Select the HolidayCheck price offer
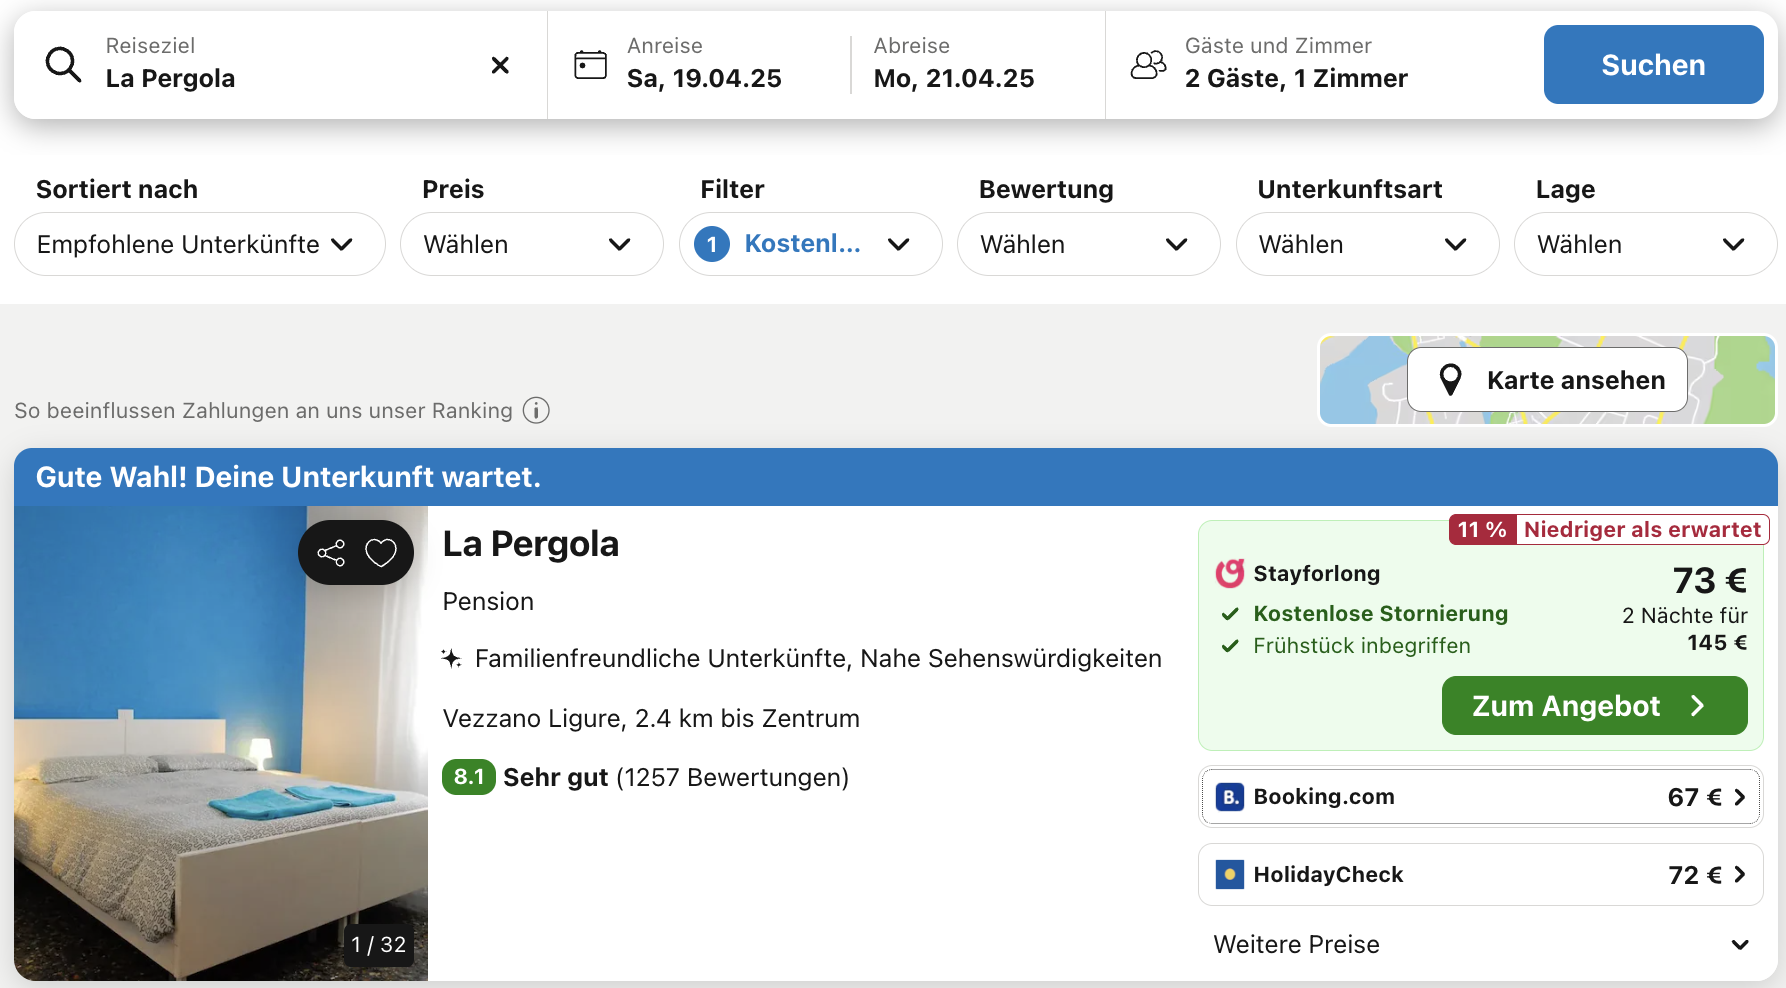Viewport: 1786px width, 988px height. pos(1481,875)
